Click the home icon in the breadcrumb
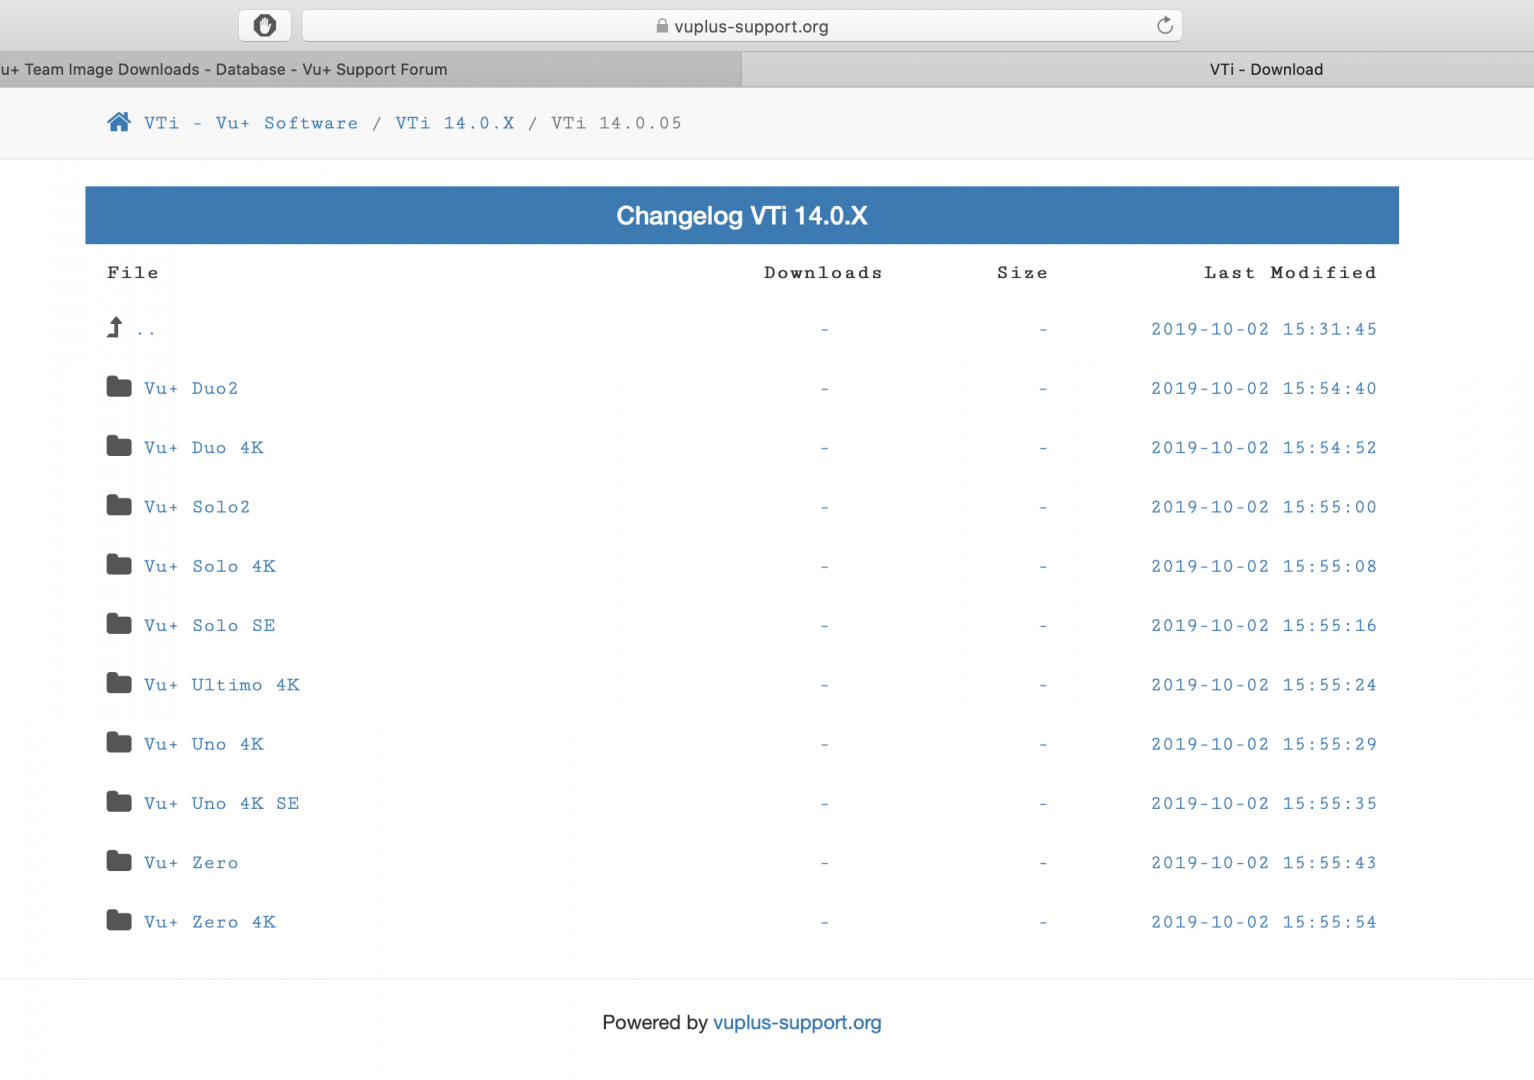Screen dimensions: 1534x1080 [118, 121]
